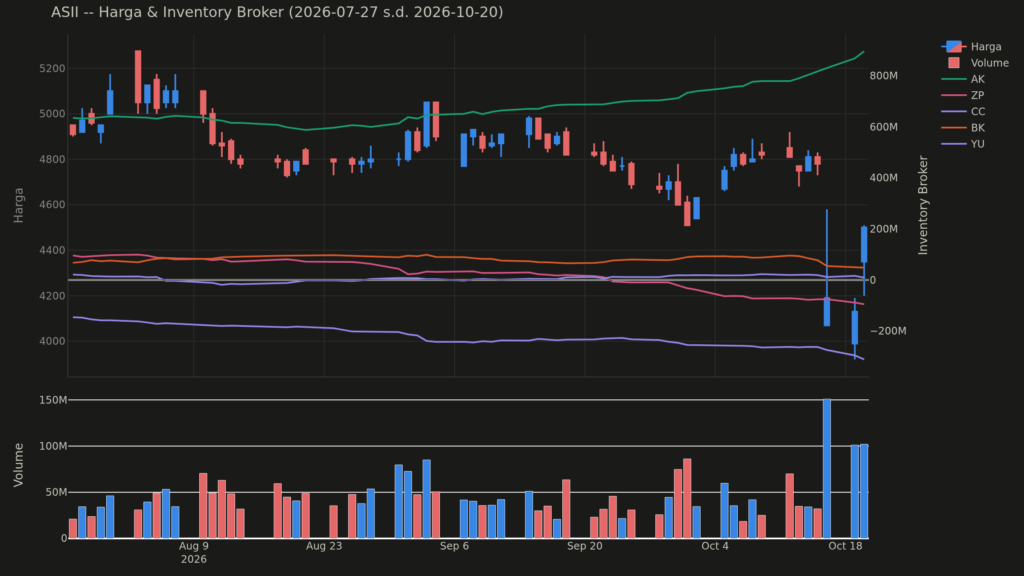Click the 4200 price tick label

[52, 296]
